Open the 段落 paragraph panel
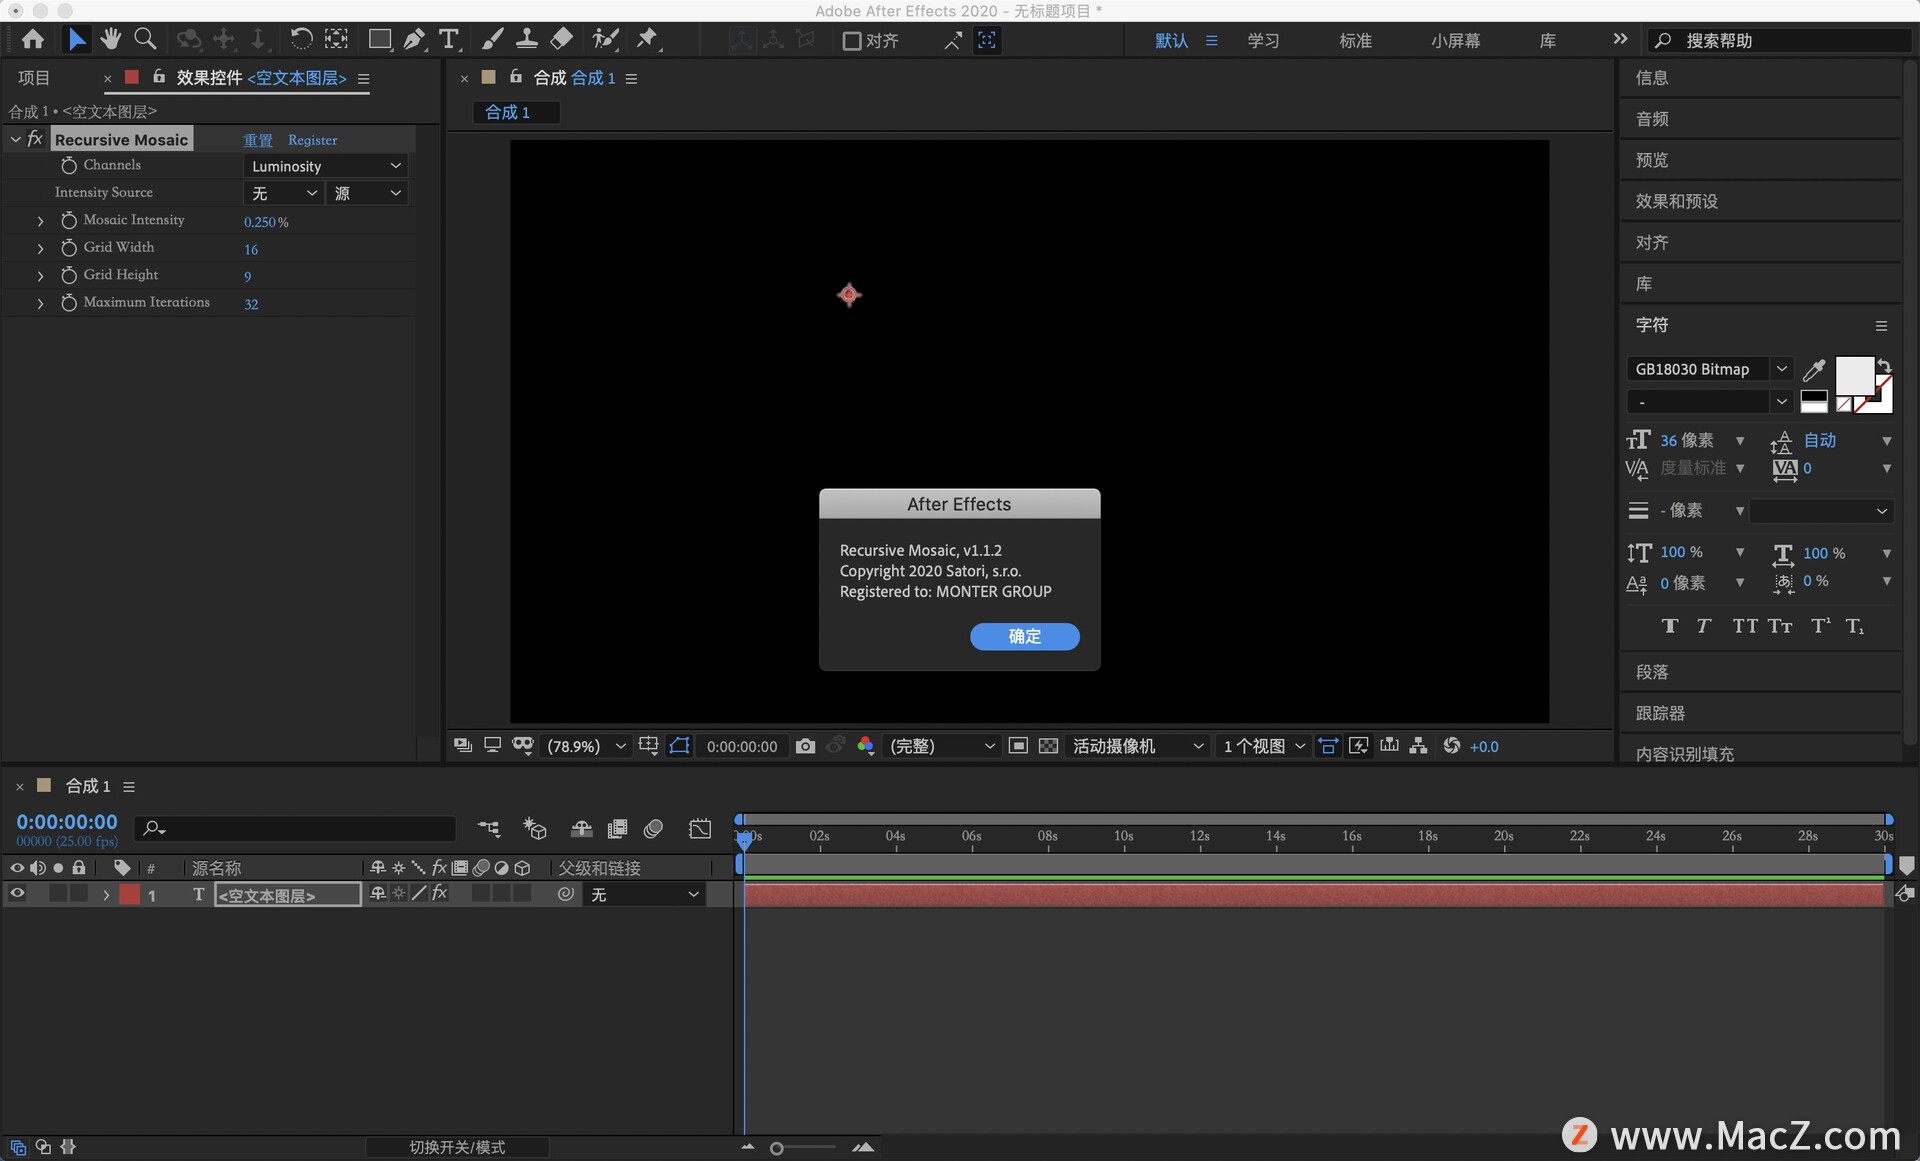1920x1161 pixels. [x=1652, y=672]
